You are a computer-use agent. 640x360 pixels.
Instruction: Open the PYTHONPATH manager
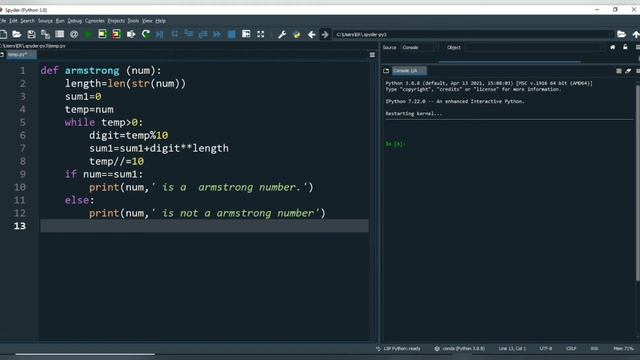point(297,34)
